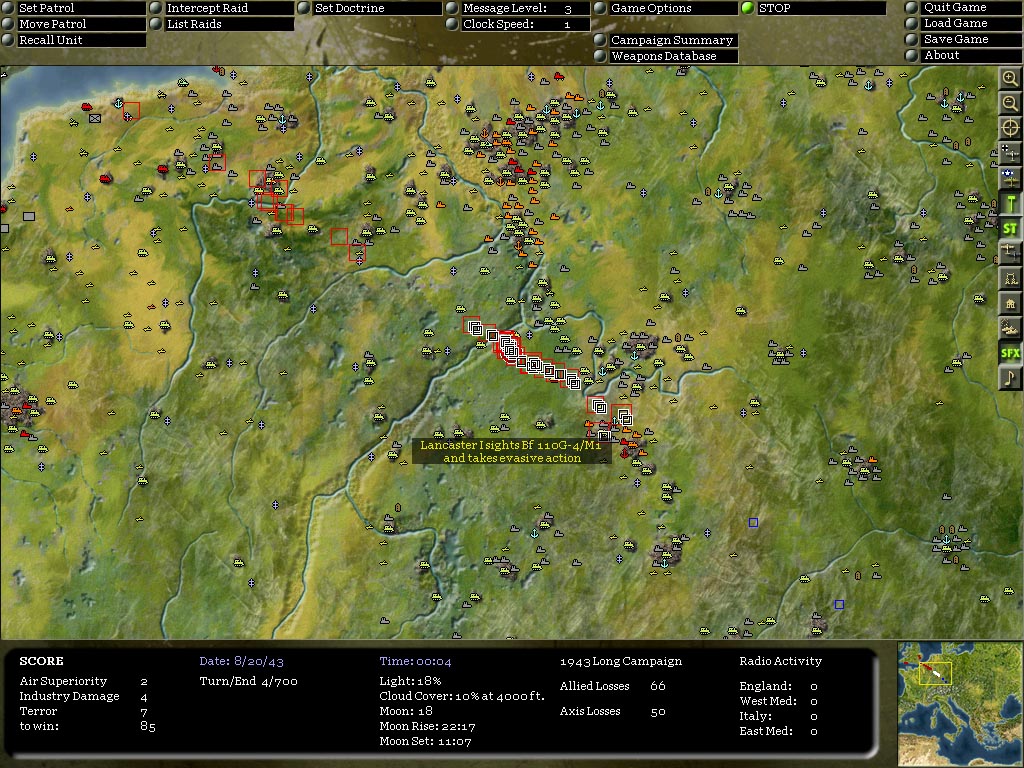Click Load Game

[964, 24]
